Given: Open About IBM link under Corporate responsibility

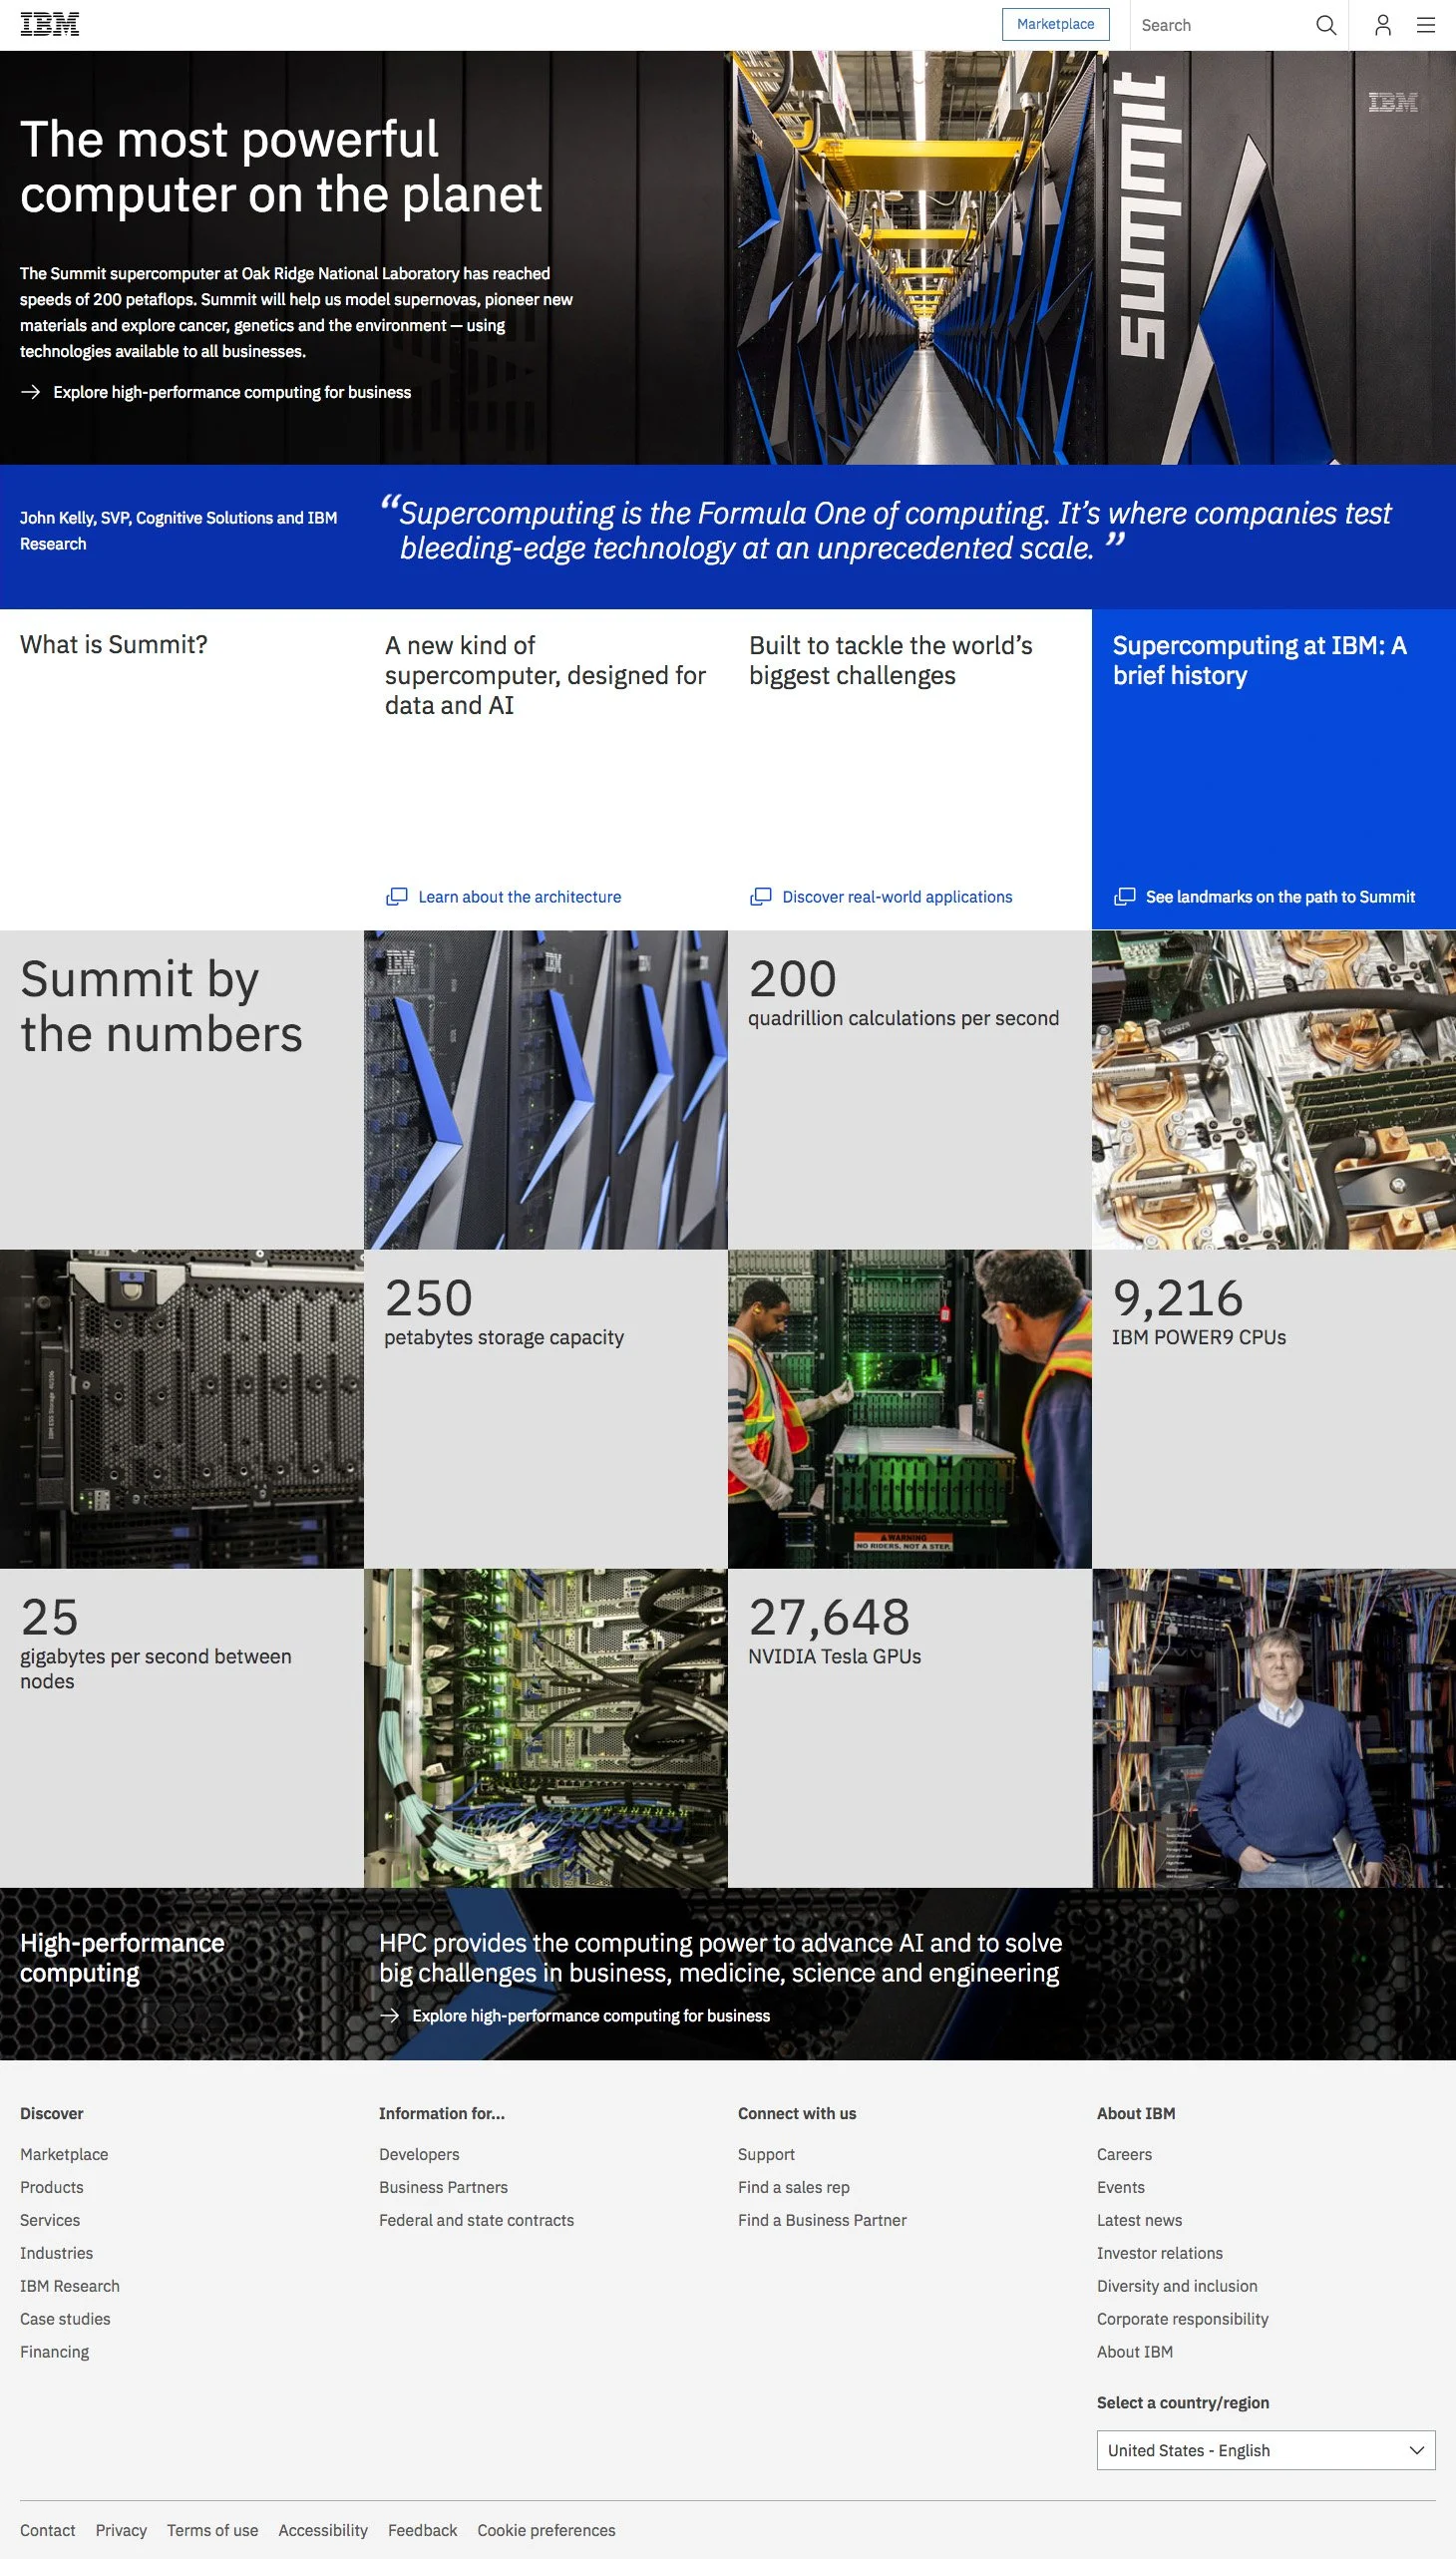Looking at the screenshot, I should point(1134,2352).
